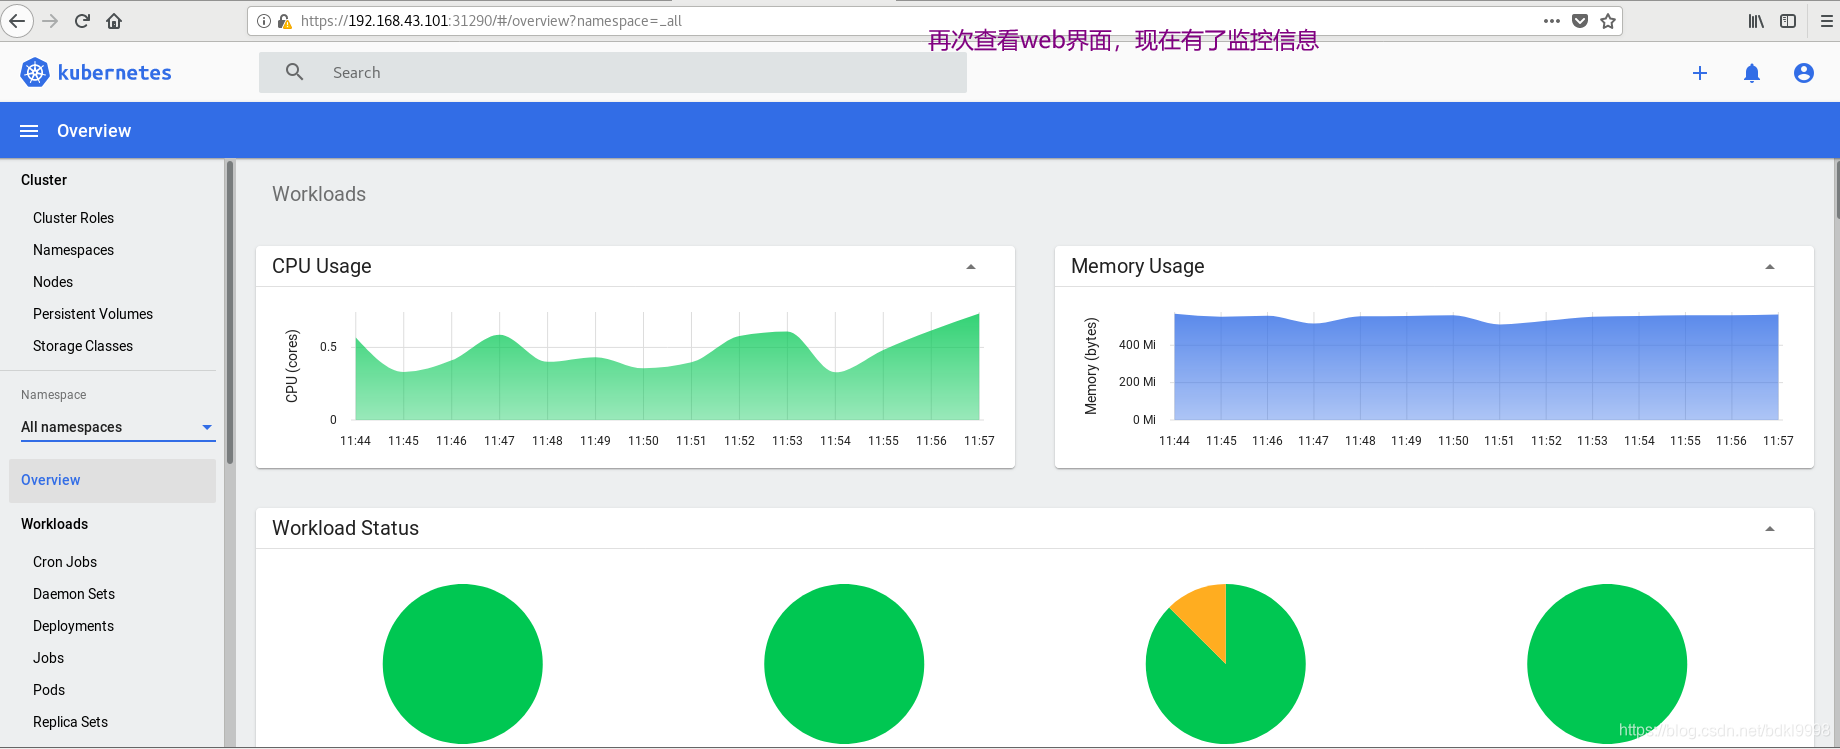
Task: Open Storage Classes in the sidebar
Action: [x=83, y=346]
